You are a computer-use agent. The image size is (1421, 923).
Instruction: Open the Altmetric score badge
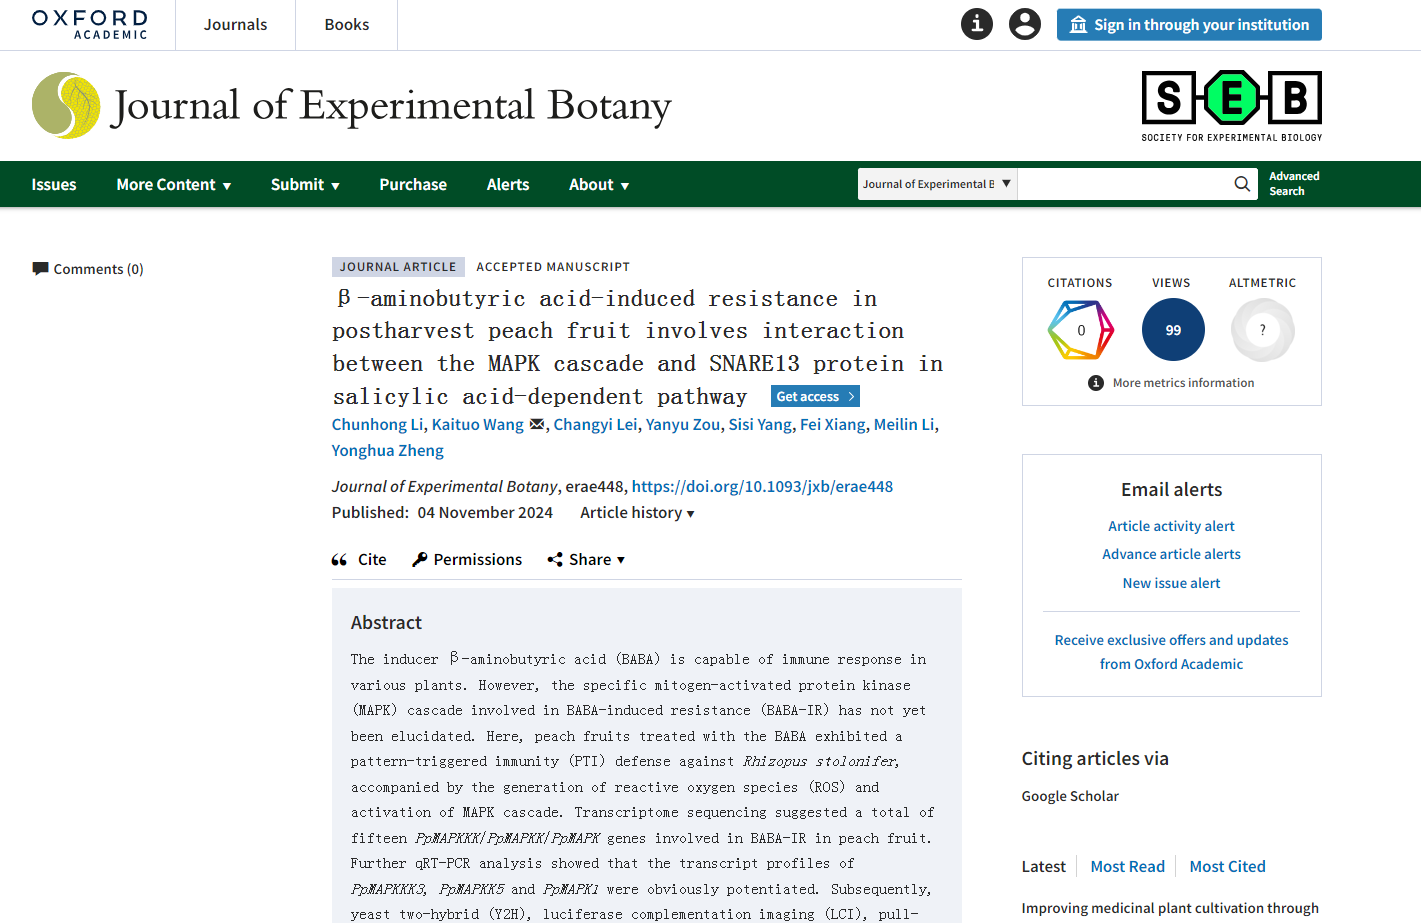pyautogui.click(x=1262, y=330)
